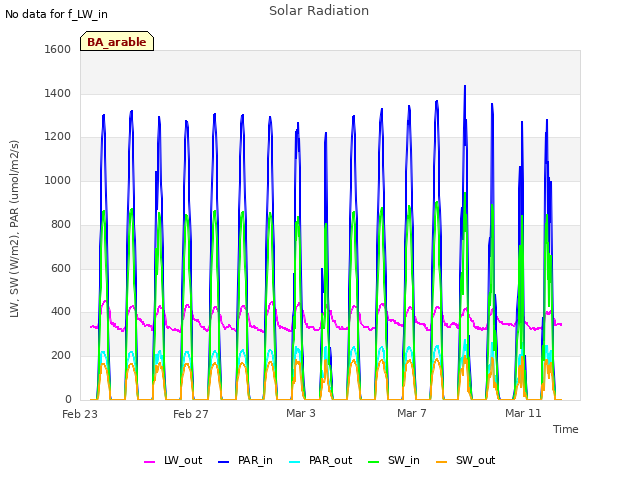The image size is (640, 480).
Task: Toggle PAR_out series in legend
Action: [x=320, y=460]
